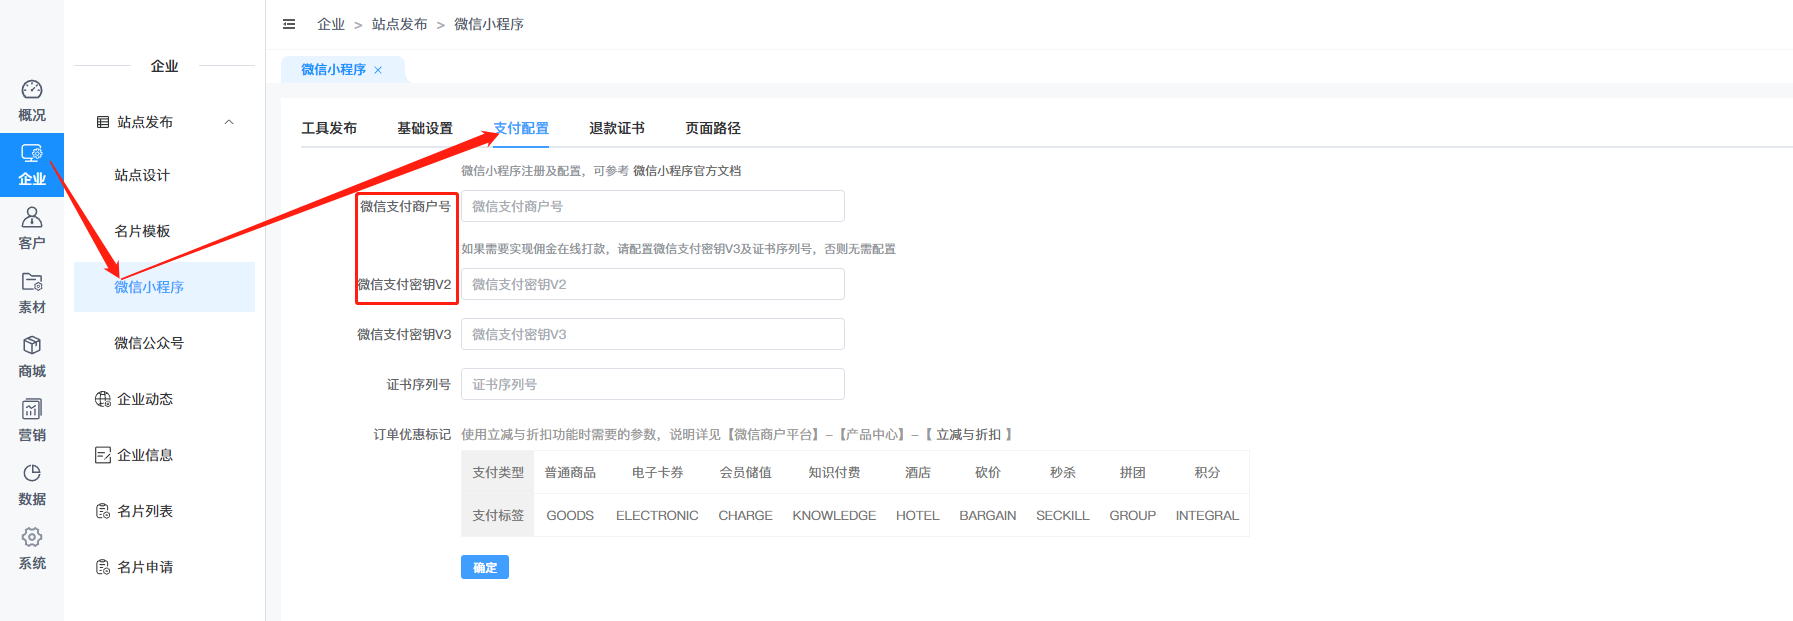This screenshot has width=1793, height=621.
Task: Select the 数据 data chart icon
Action: click(32, 474)
